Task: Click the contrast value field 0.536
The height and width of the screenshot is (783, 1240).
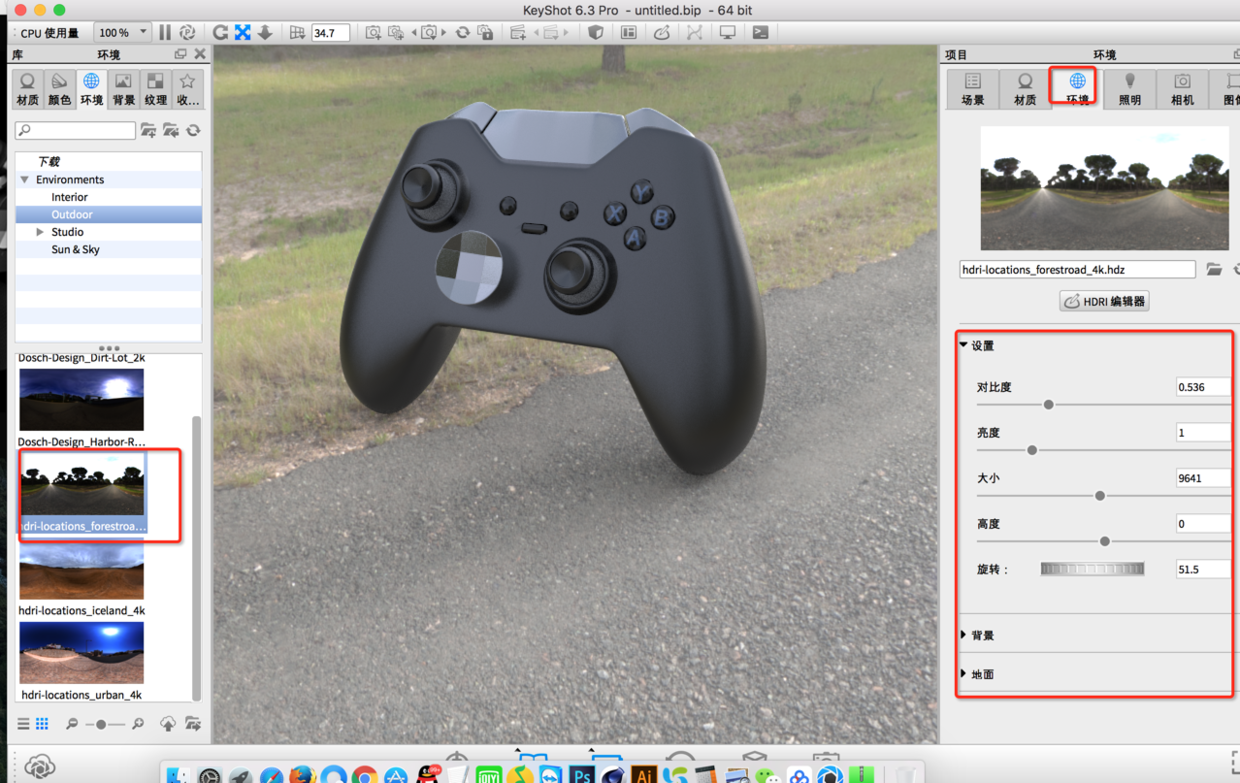Action: pyautogui.click(x=1203, y=387)
